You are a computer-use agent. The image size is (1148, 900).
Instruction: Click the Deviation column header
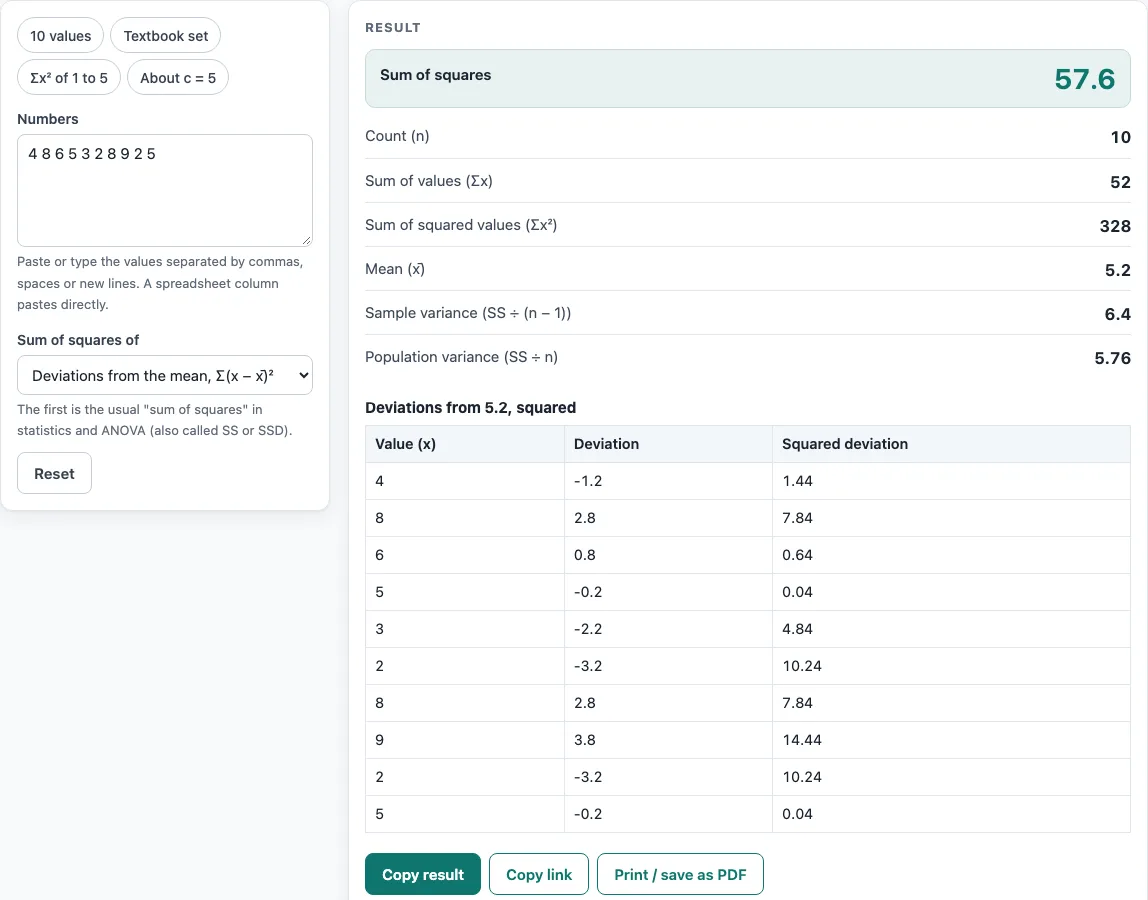(x=668, y=444)
